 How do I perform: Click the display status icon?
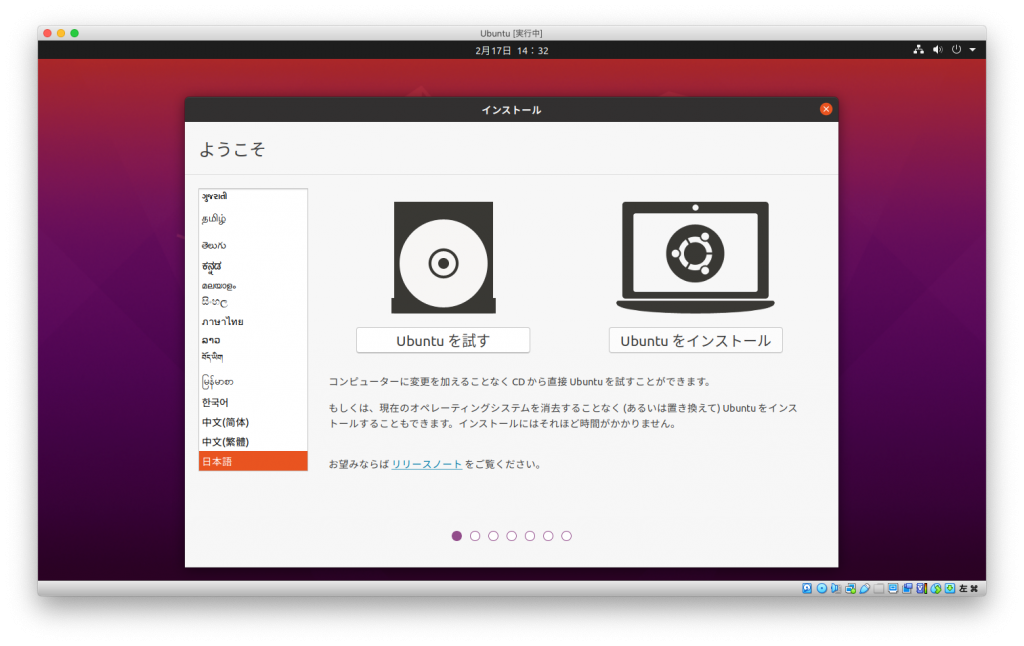[x=893, y=589]
